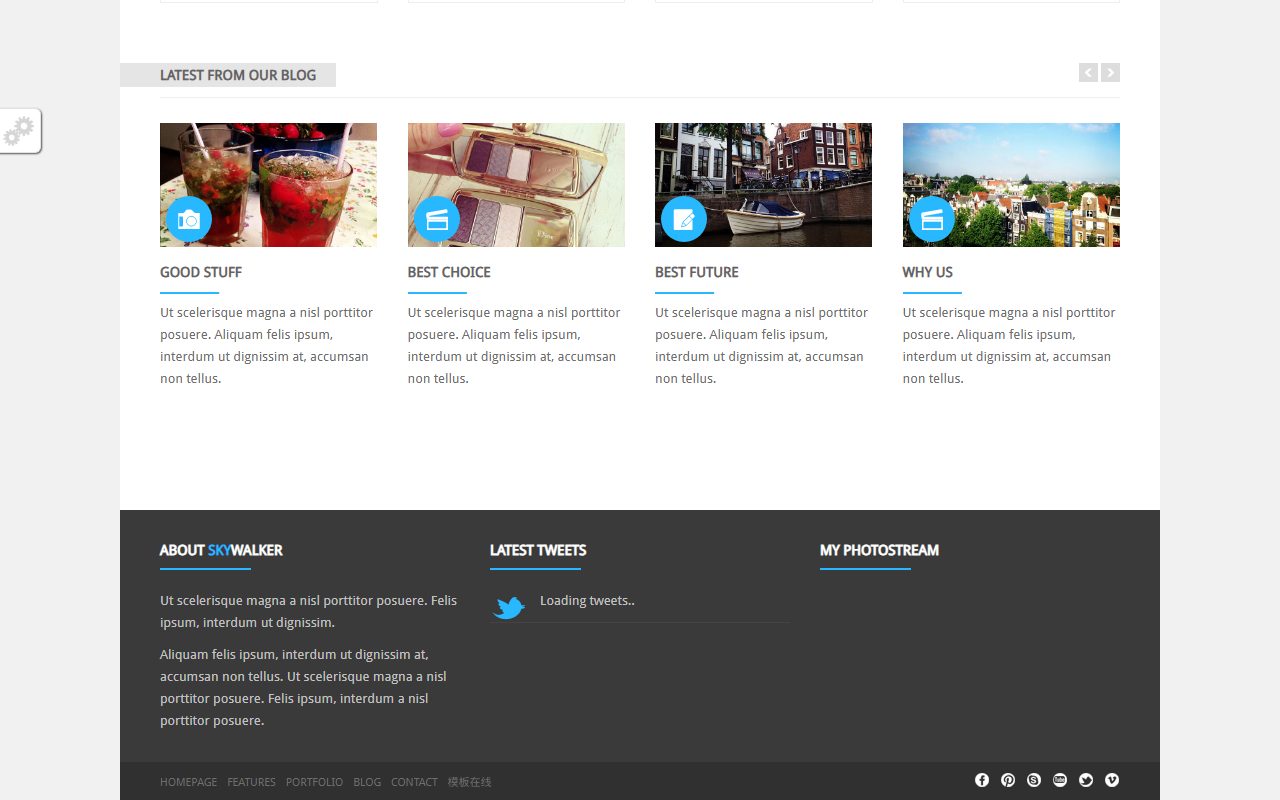The width and height of the screenshot is (1280, 800).
Task: Open the Best Choice post title
Action: click(449, 272)
